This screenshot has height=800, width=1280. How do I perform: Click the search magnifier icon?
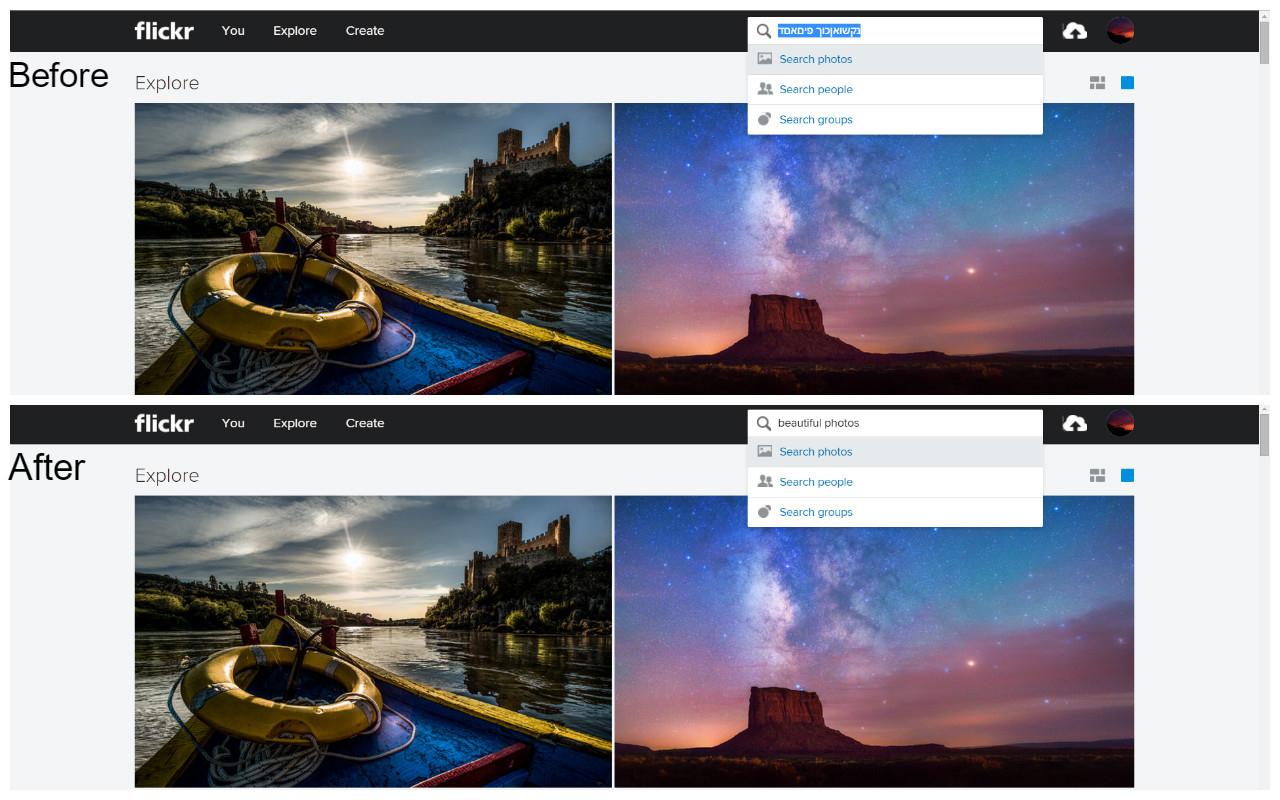[763, 31]
